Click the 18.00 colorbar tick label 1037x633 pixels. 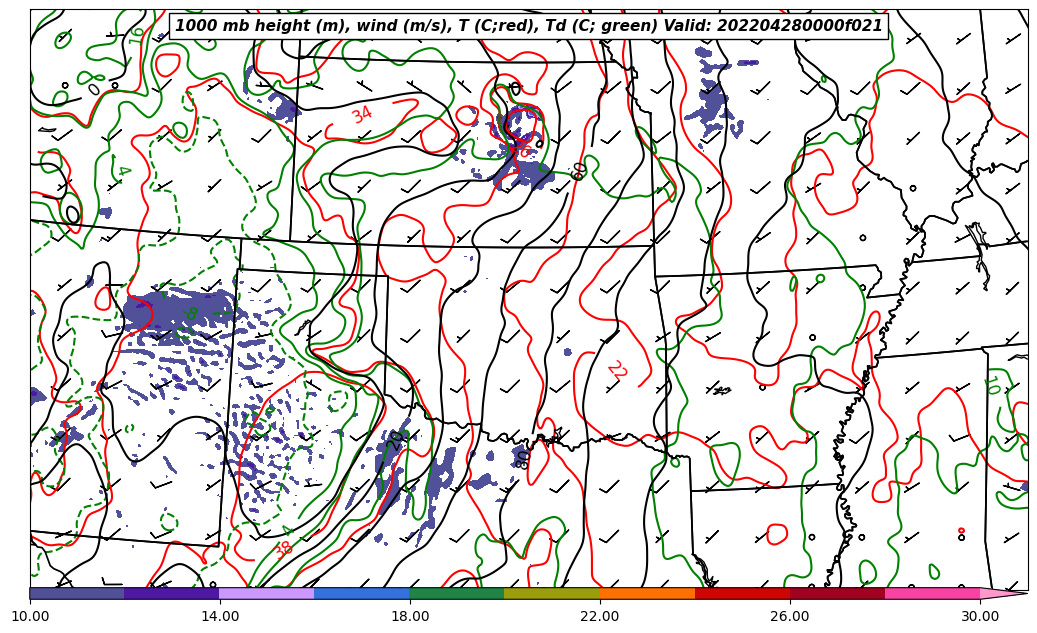point(409,616)
